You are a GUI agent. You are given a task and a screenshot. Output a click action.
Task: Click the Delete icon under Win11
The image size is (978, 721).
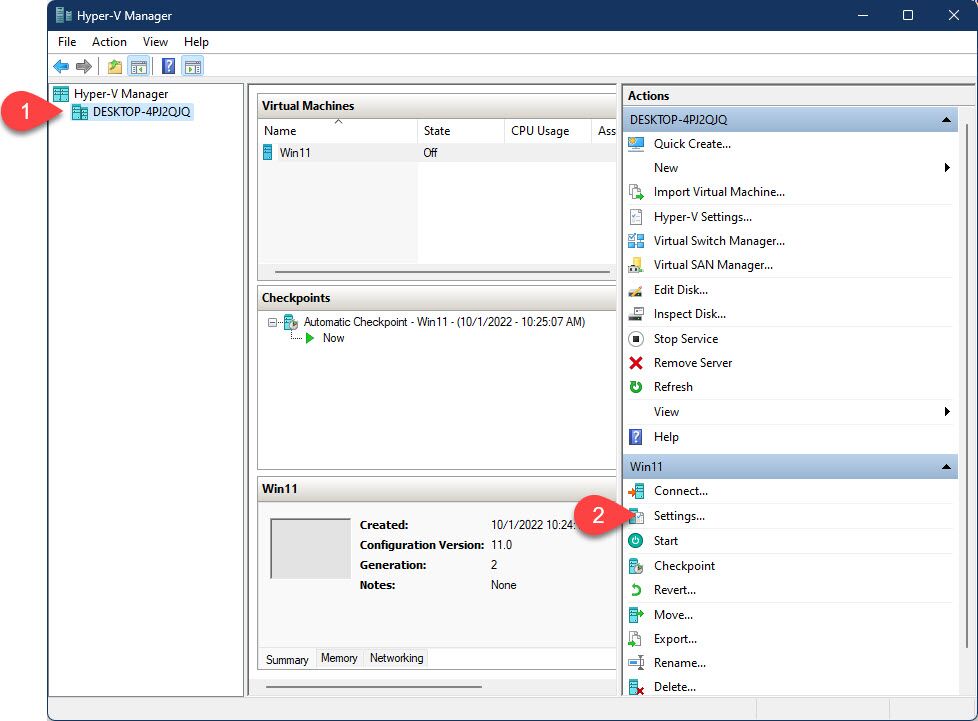coord(636,687)
